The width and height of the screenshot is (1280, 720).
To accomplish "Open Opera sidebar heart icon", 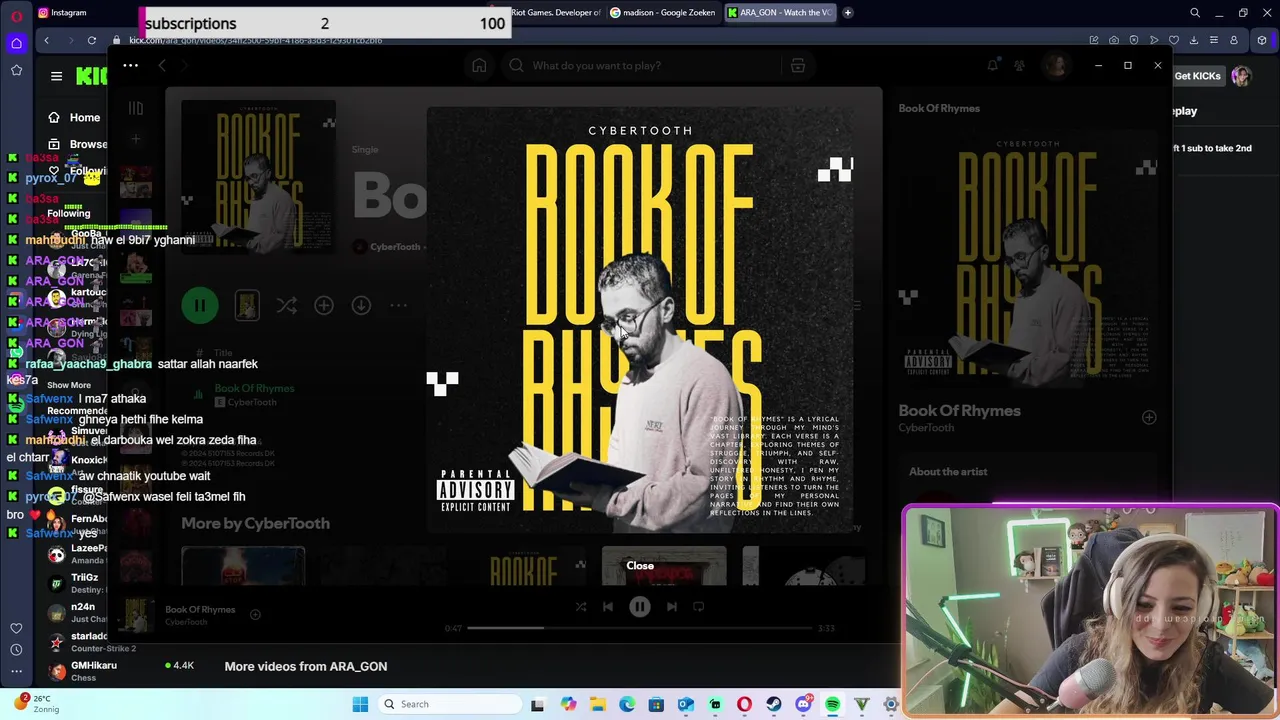I will tap(16, 628).
